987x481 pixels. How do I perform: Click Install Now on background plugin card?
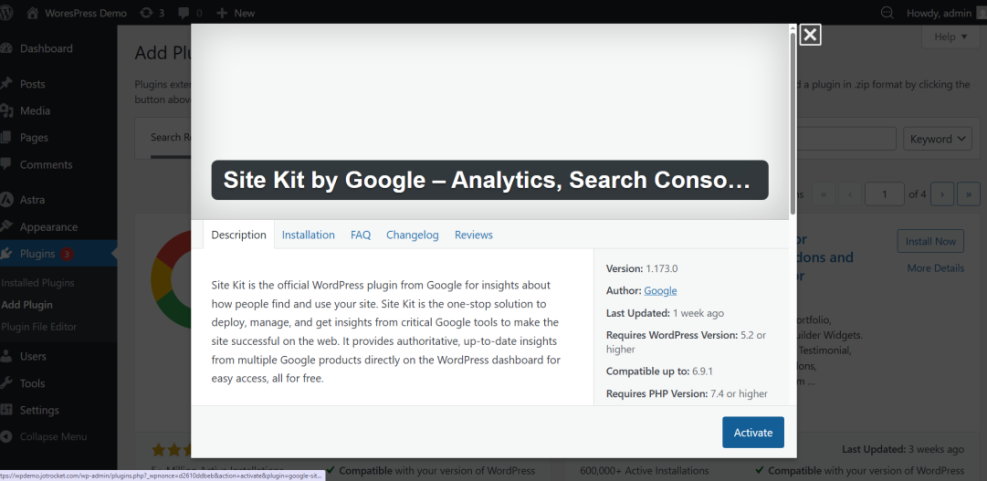930,241
